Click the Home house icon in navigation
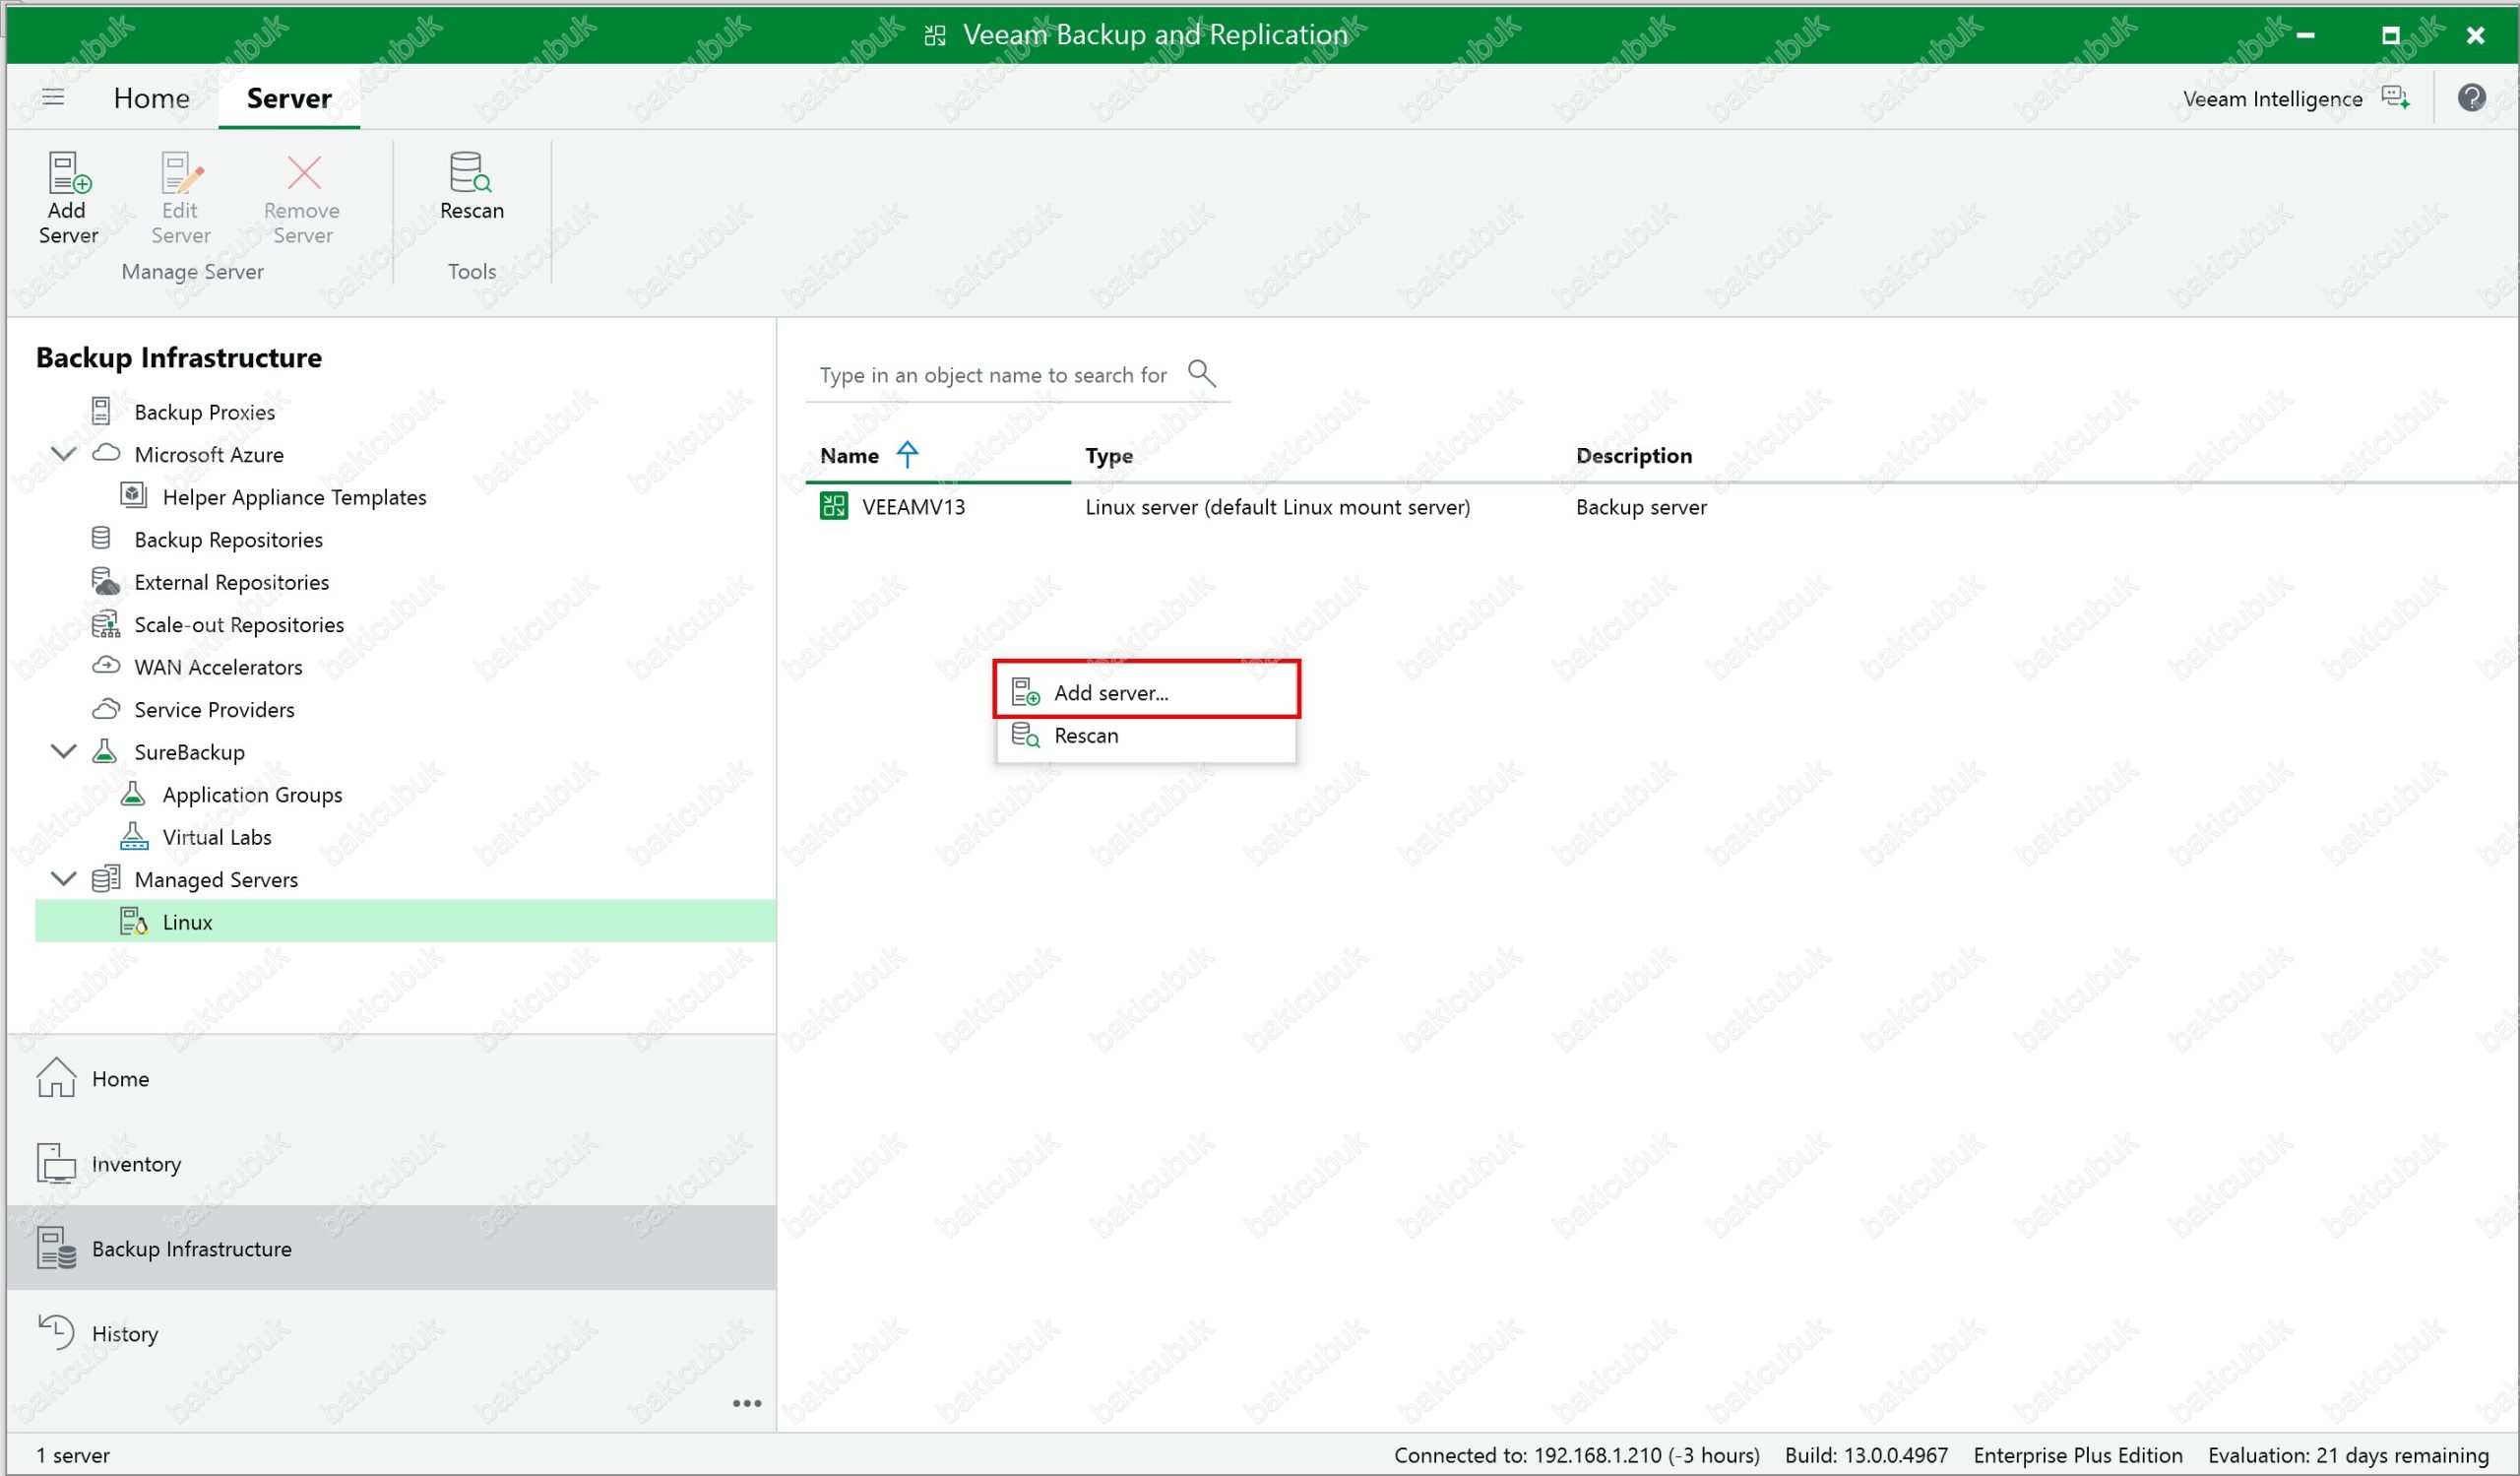This screenshot has height=1476, width=2520. click(x=56, y=1077)
